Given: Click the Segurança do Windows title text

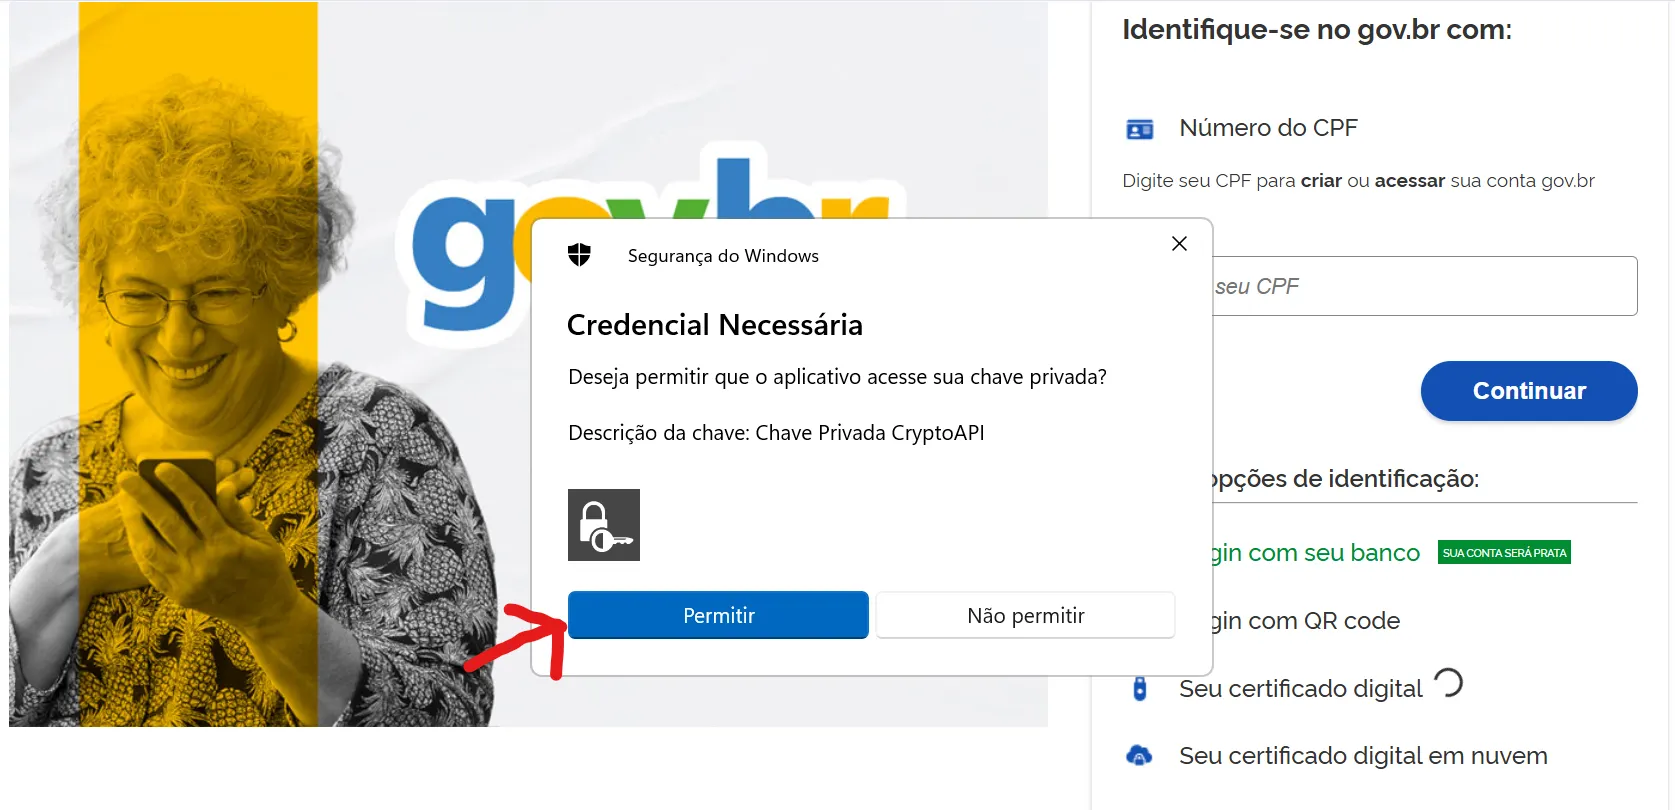Looking at the screenshot, I should (722, 255).
